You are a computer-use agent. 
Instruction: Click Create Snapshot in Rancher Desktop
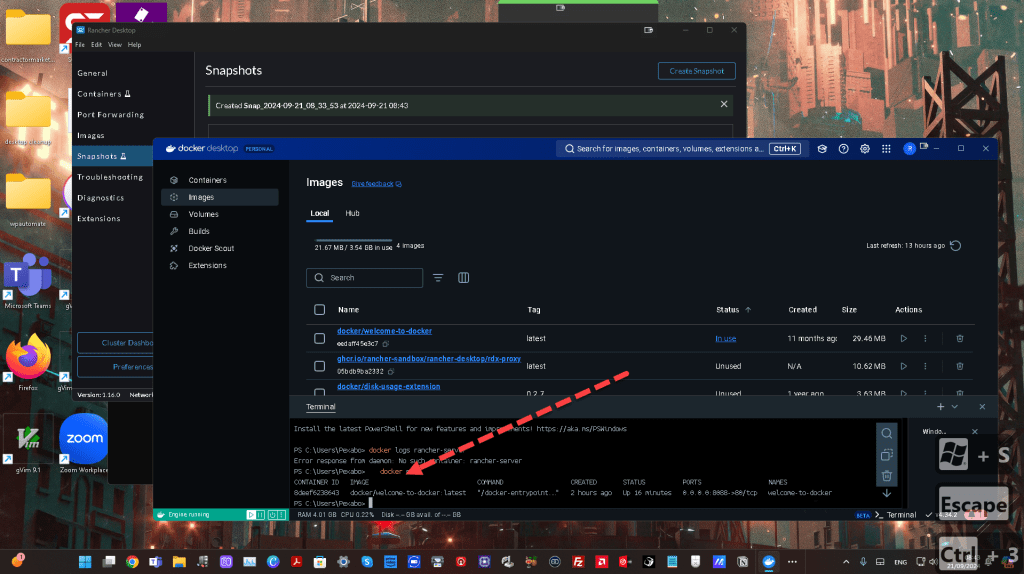(x=696, y=71)
